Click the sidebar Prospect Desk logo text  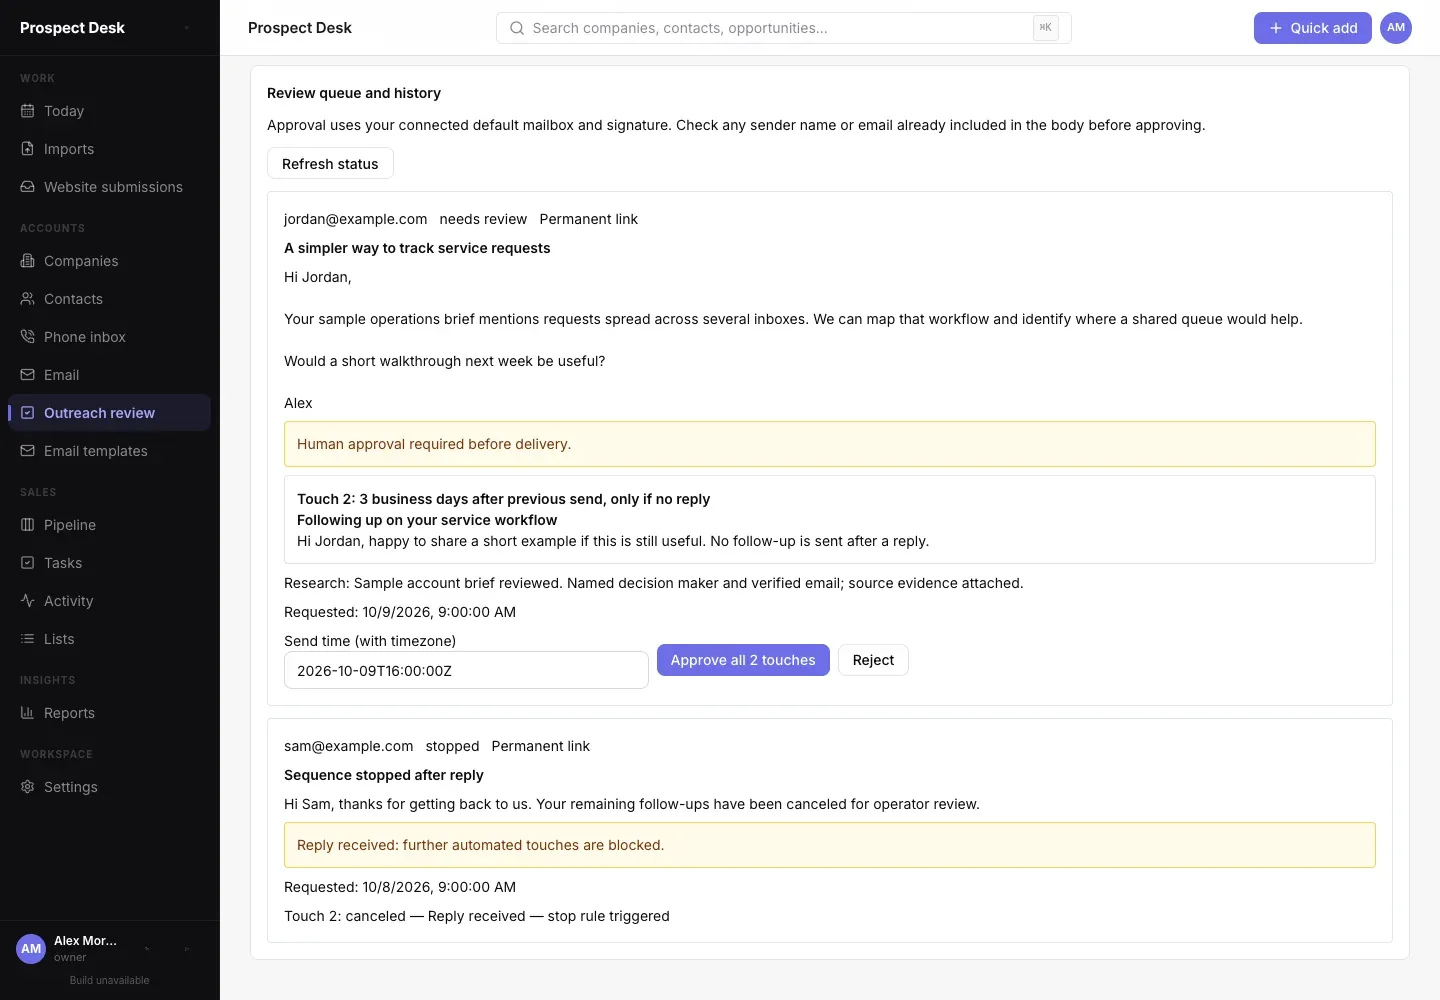[72, 28]
